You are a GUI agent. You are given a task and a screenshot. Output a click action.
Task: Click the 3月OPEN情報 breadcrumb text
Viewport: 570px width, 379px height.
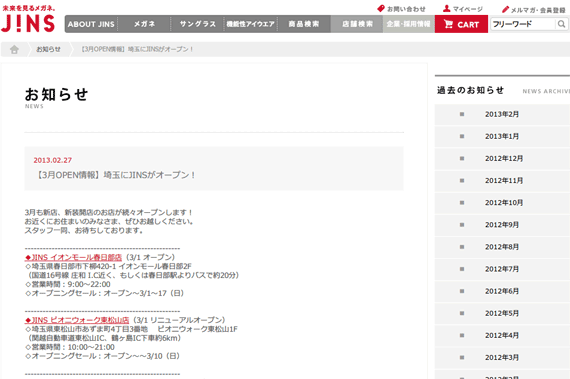137,49
